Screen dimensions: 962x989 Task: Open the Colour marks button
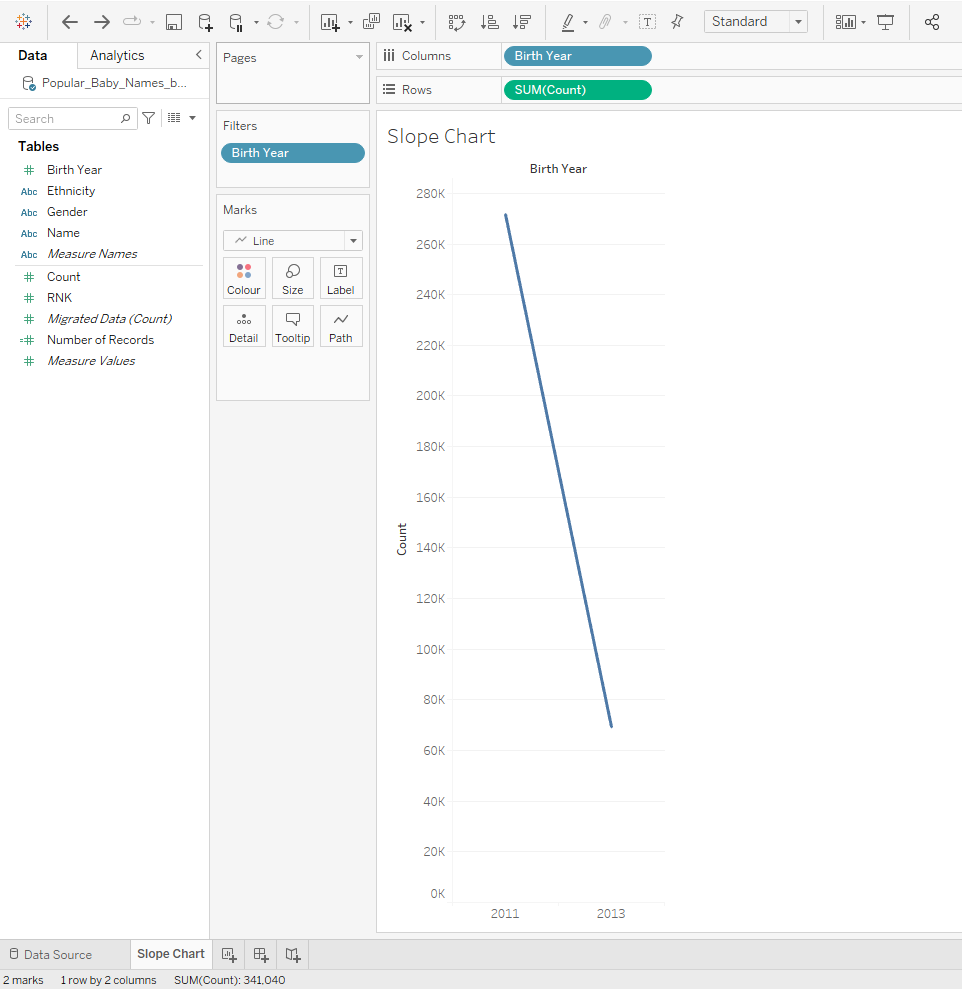click(243, 278)
